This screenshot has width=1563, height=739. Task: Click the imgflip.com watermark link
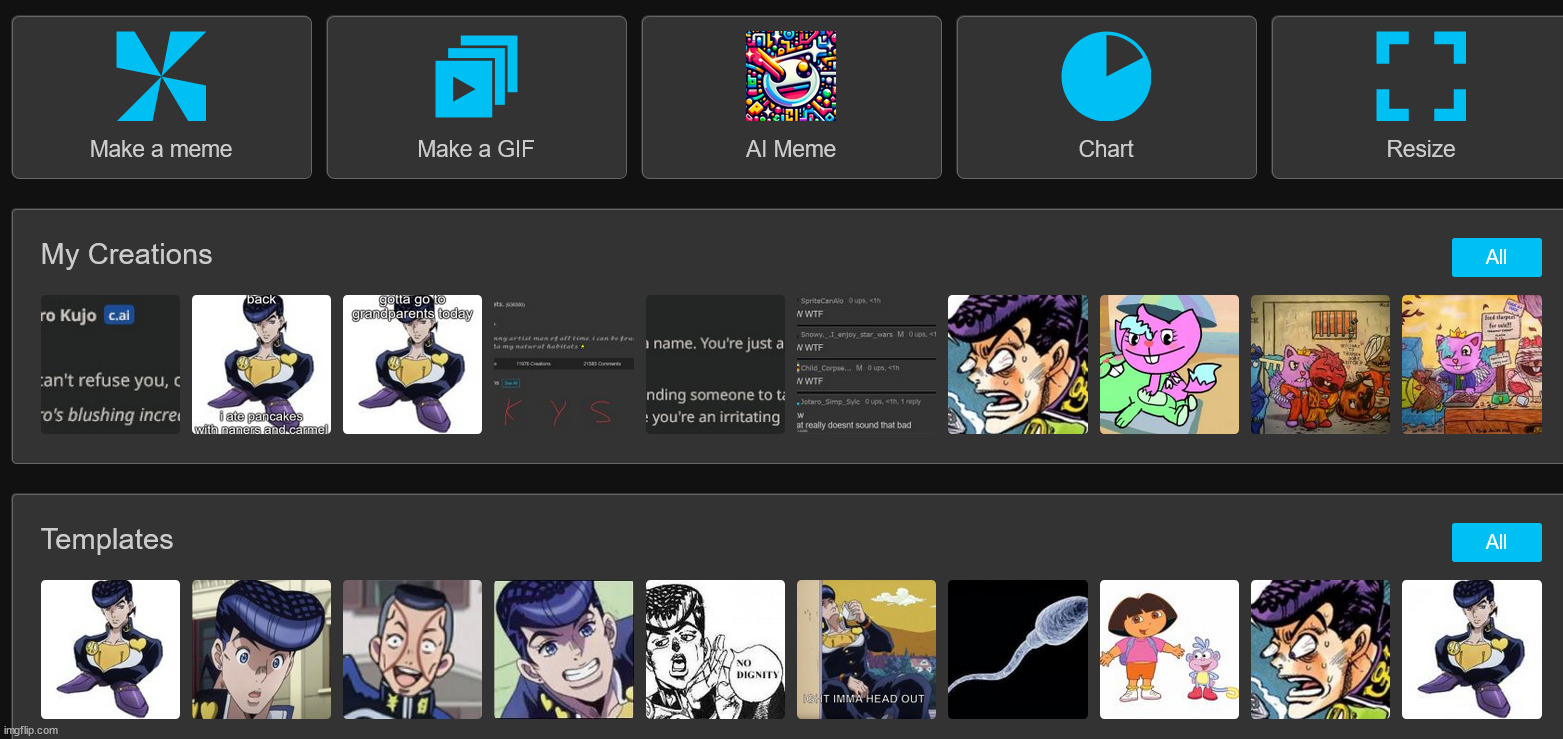click(x=31, y=730)
